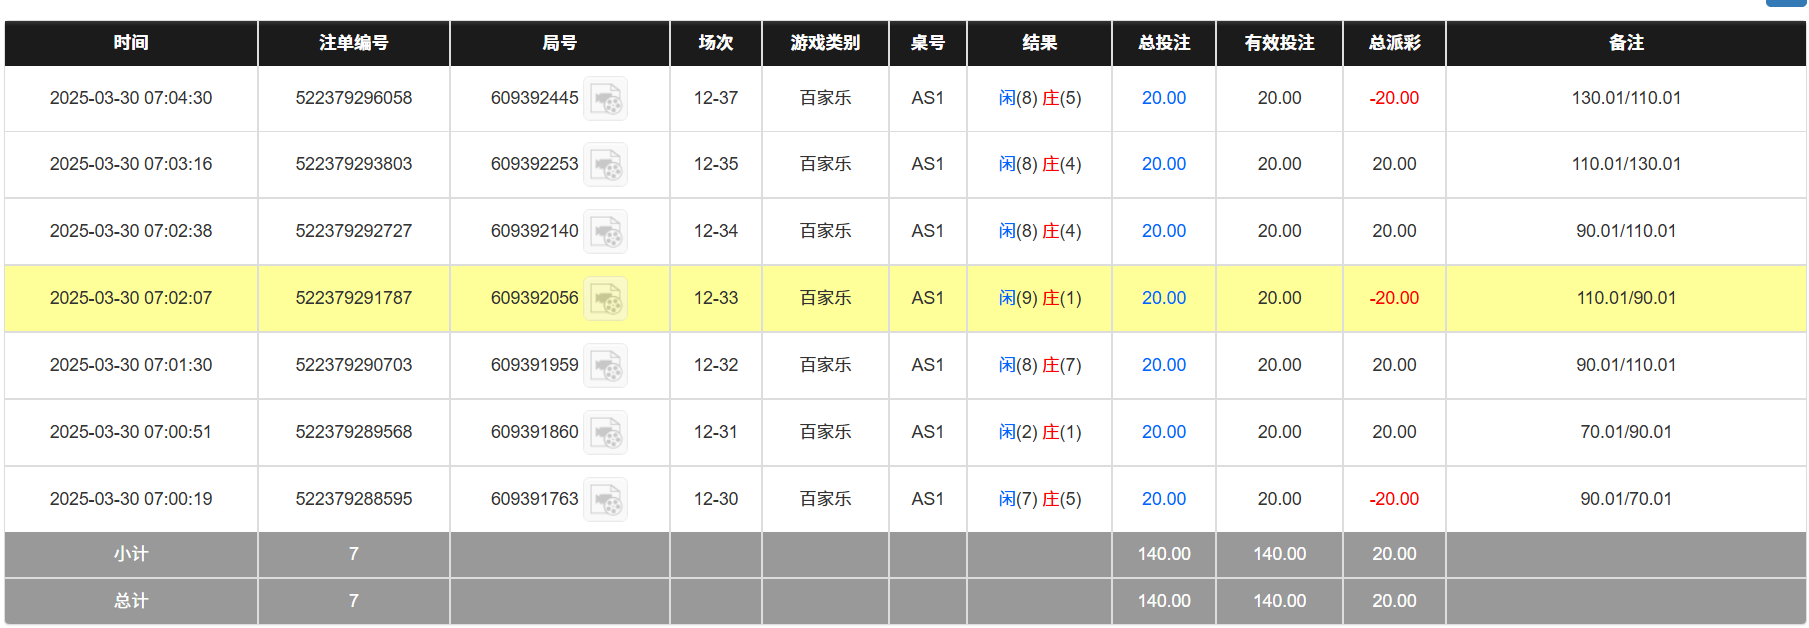The image size is (1809, 628).
Task: Show video replay for round 609391763
Action: point(605,500)
